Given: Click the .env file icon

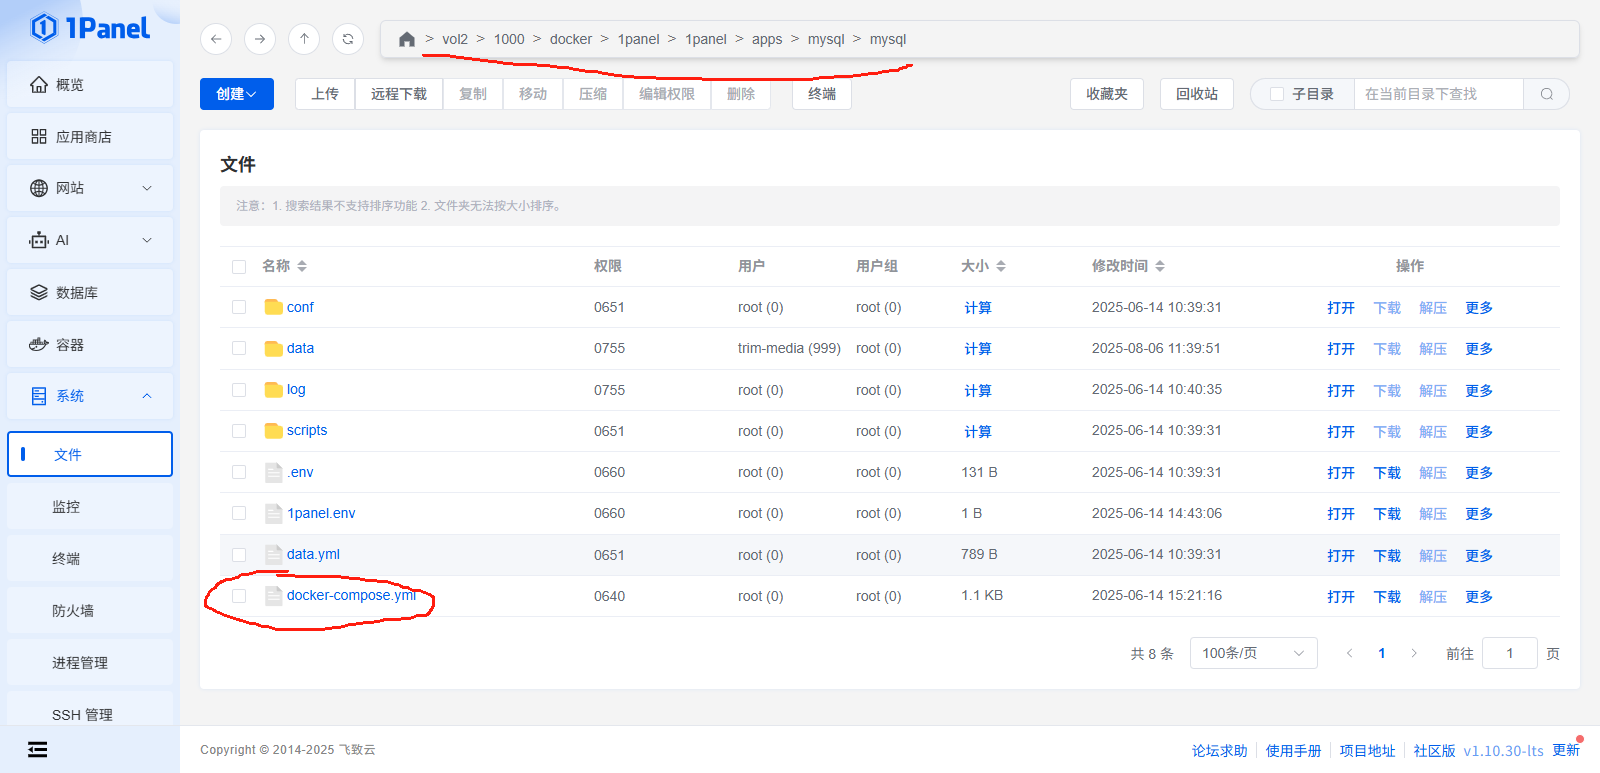Looking at the screenshot, I should pyautogui.click(x=273, y=472).
